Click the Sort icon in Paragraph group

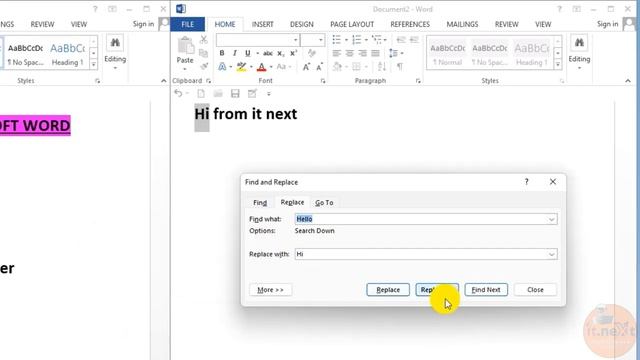[x=382, y=67]
